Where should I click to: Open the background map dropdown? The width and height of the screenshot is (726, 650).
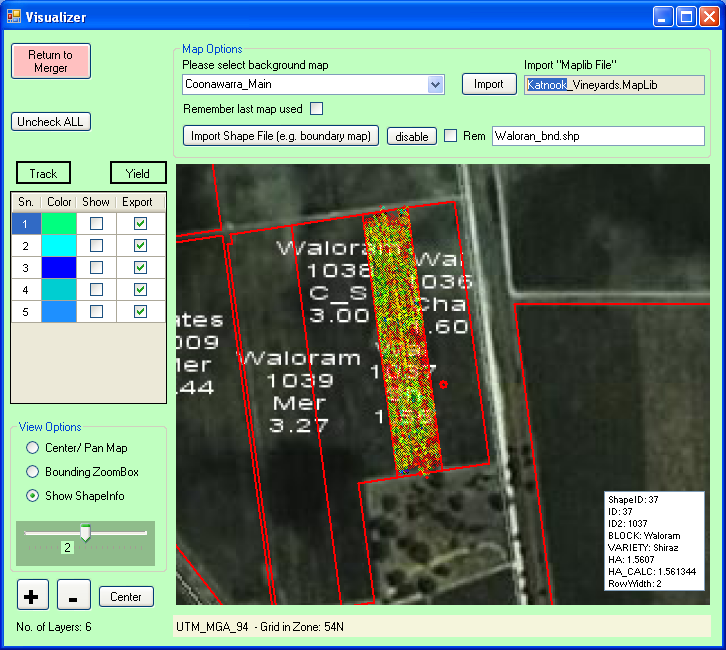435,85
